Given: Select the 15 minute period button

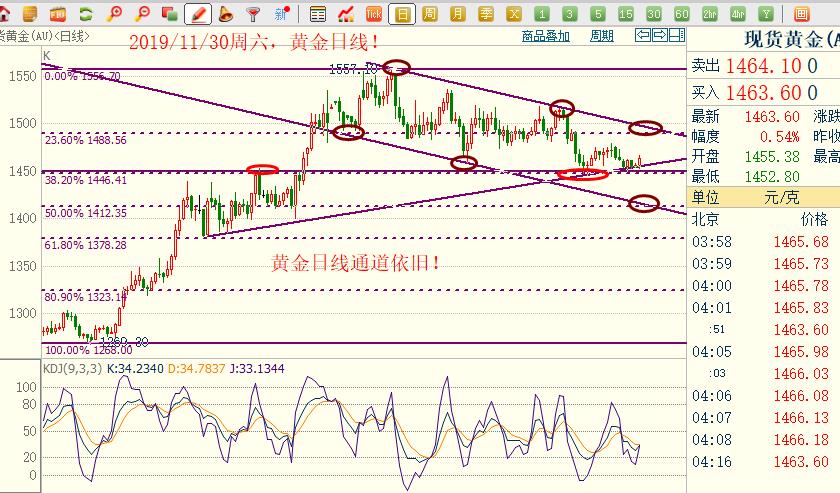Looking at the screenshot, I should pos(626,14).
